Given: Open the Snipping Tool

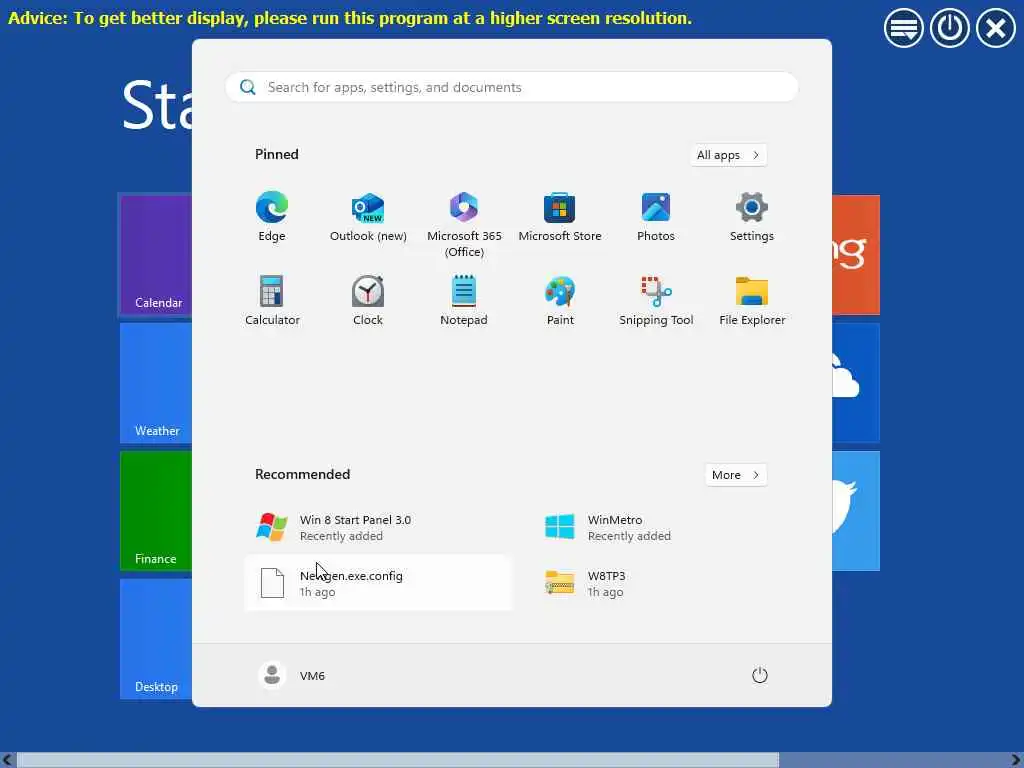Looking at the screenshot, I should click(x=656, y=300).
